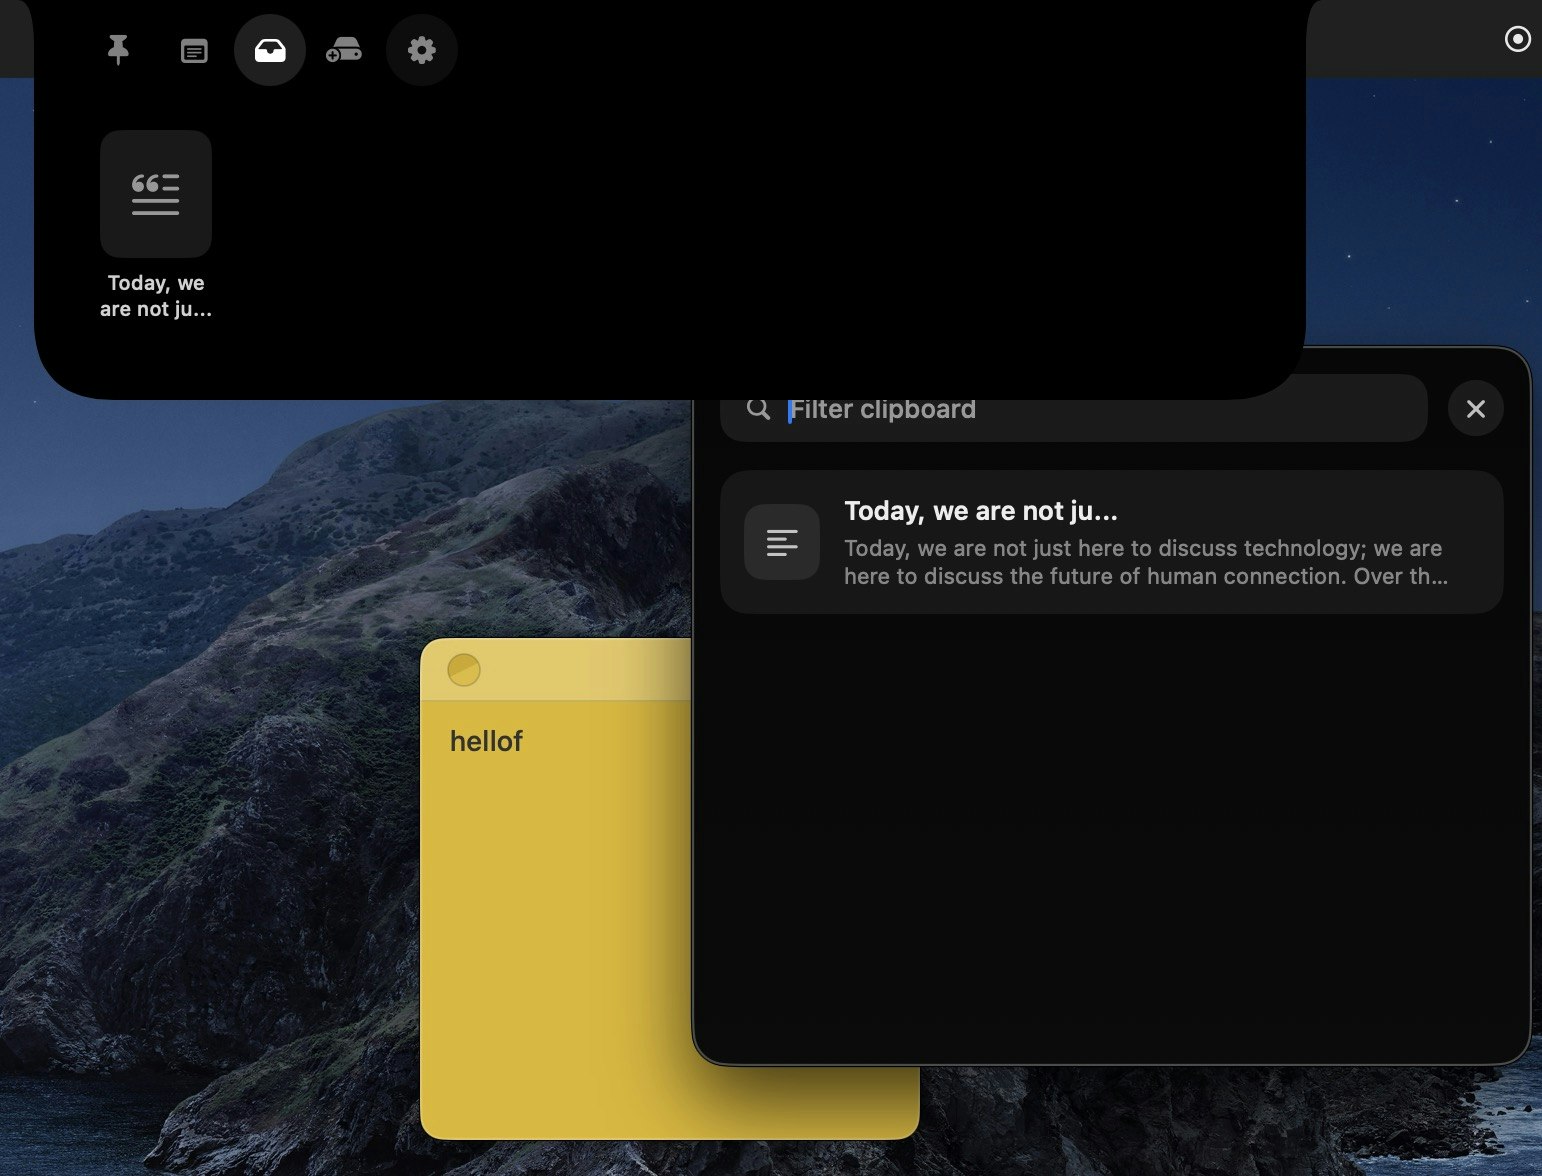Click the 'Today, we are not ju...' label under the thumbnail
Screen dimensions: 1542x1176
[155, 295]
